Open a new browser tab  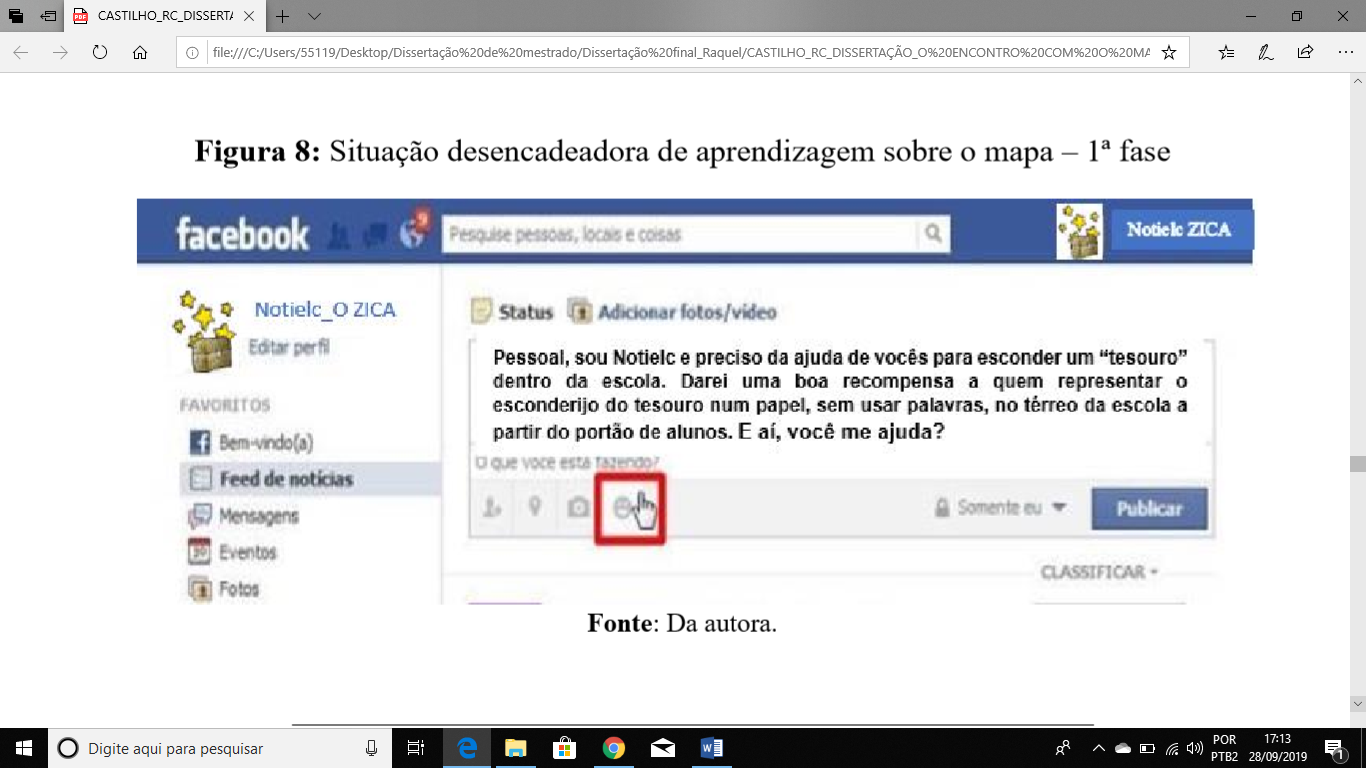(x=283, y=16)
